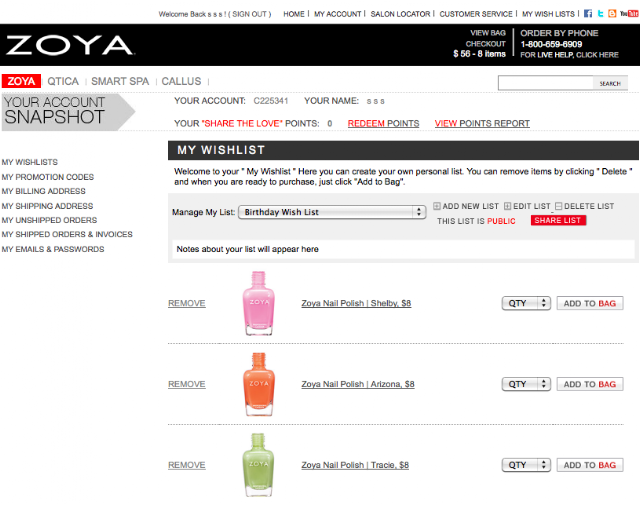Open Zoya Nail Polish | Shelby, $8 link
Screen dimensions: 640x505
[x=356, y=303]
